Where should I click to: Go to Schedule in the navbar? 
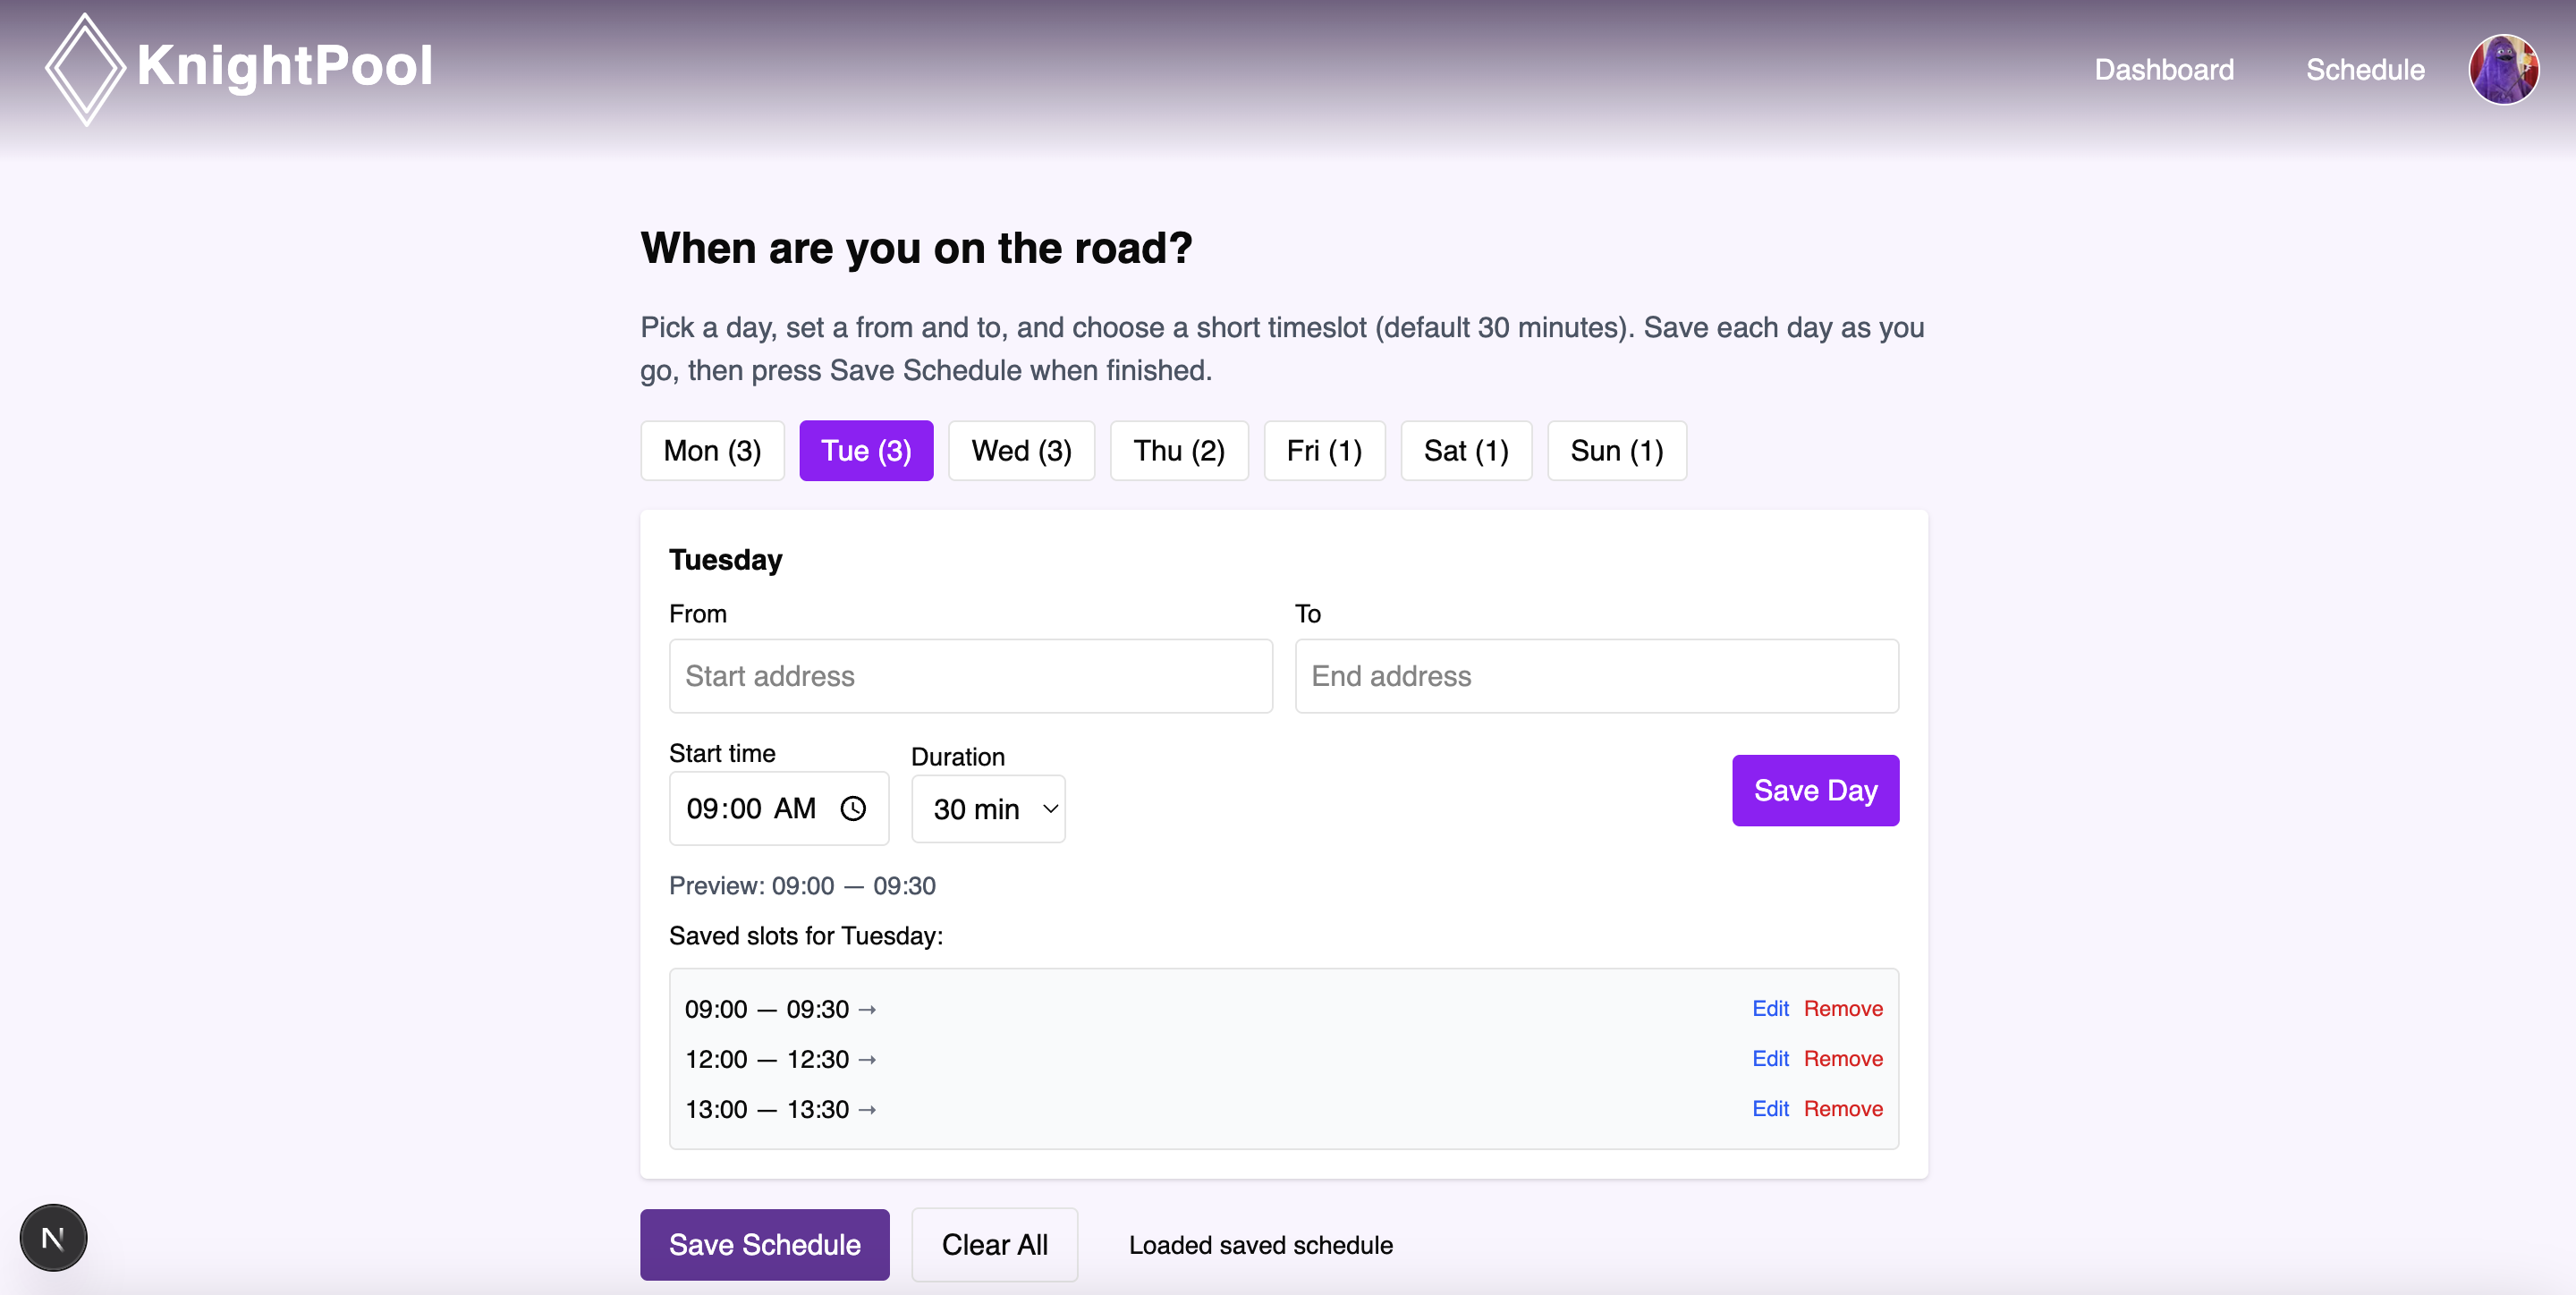pos(2365,69)
